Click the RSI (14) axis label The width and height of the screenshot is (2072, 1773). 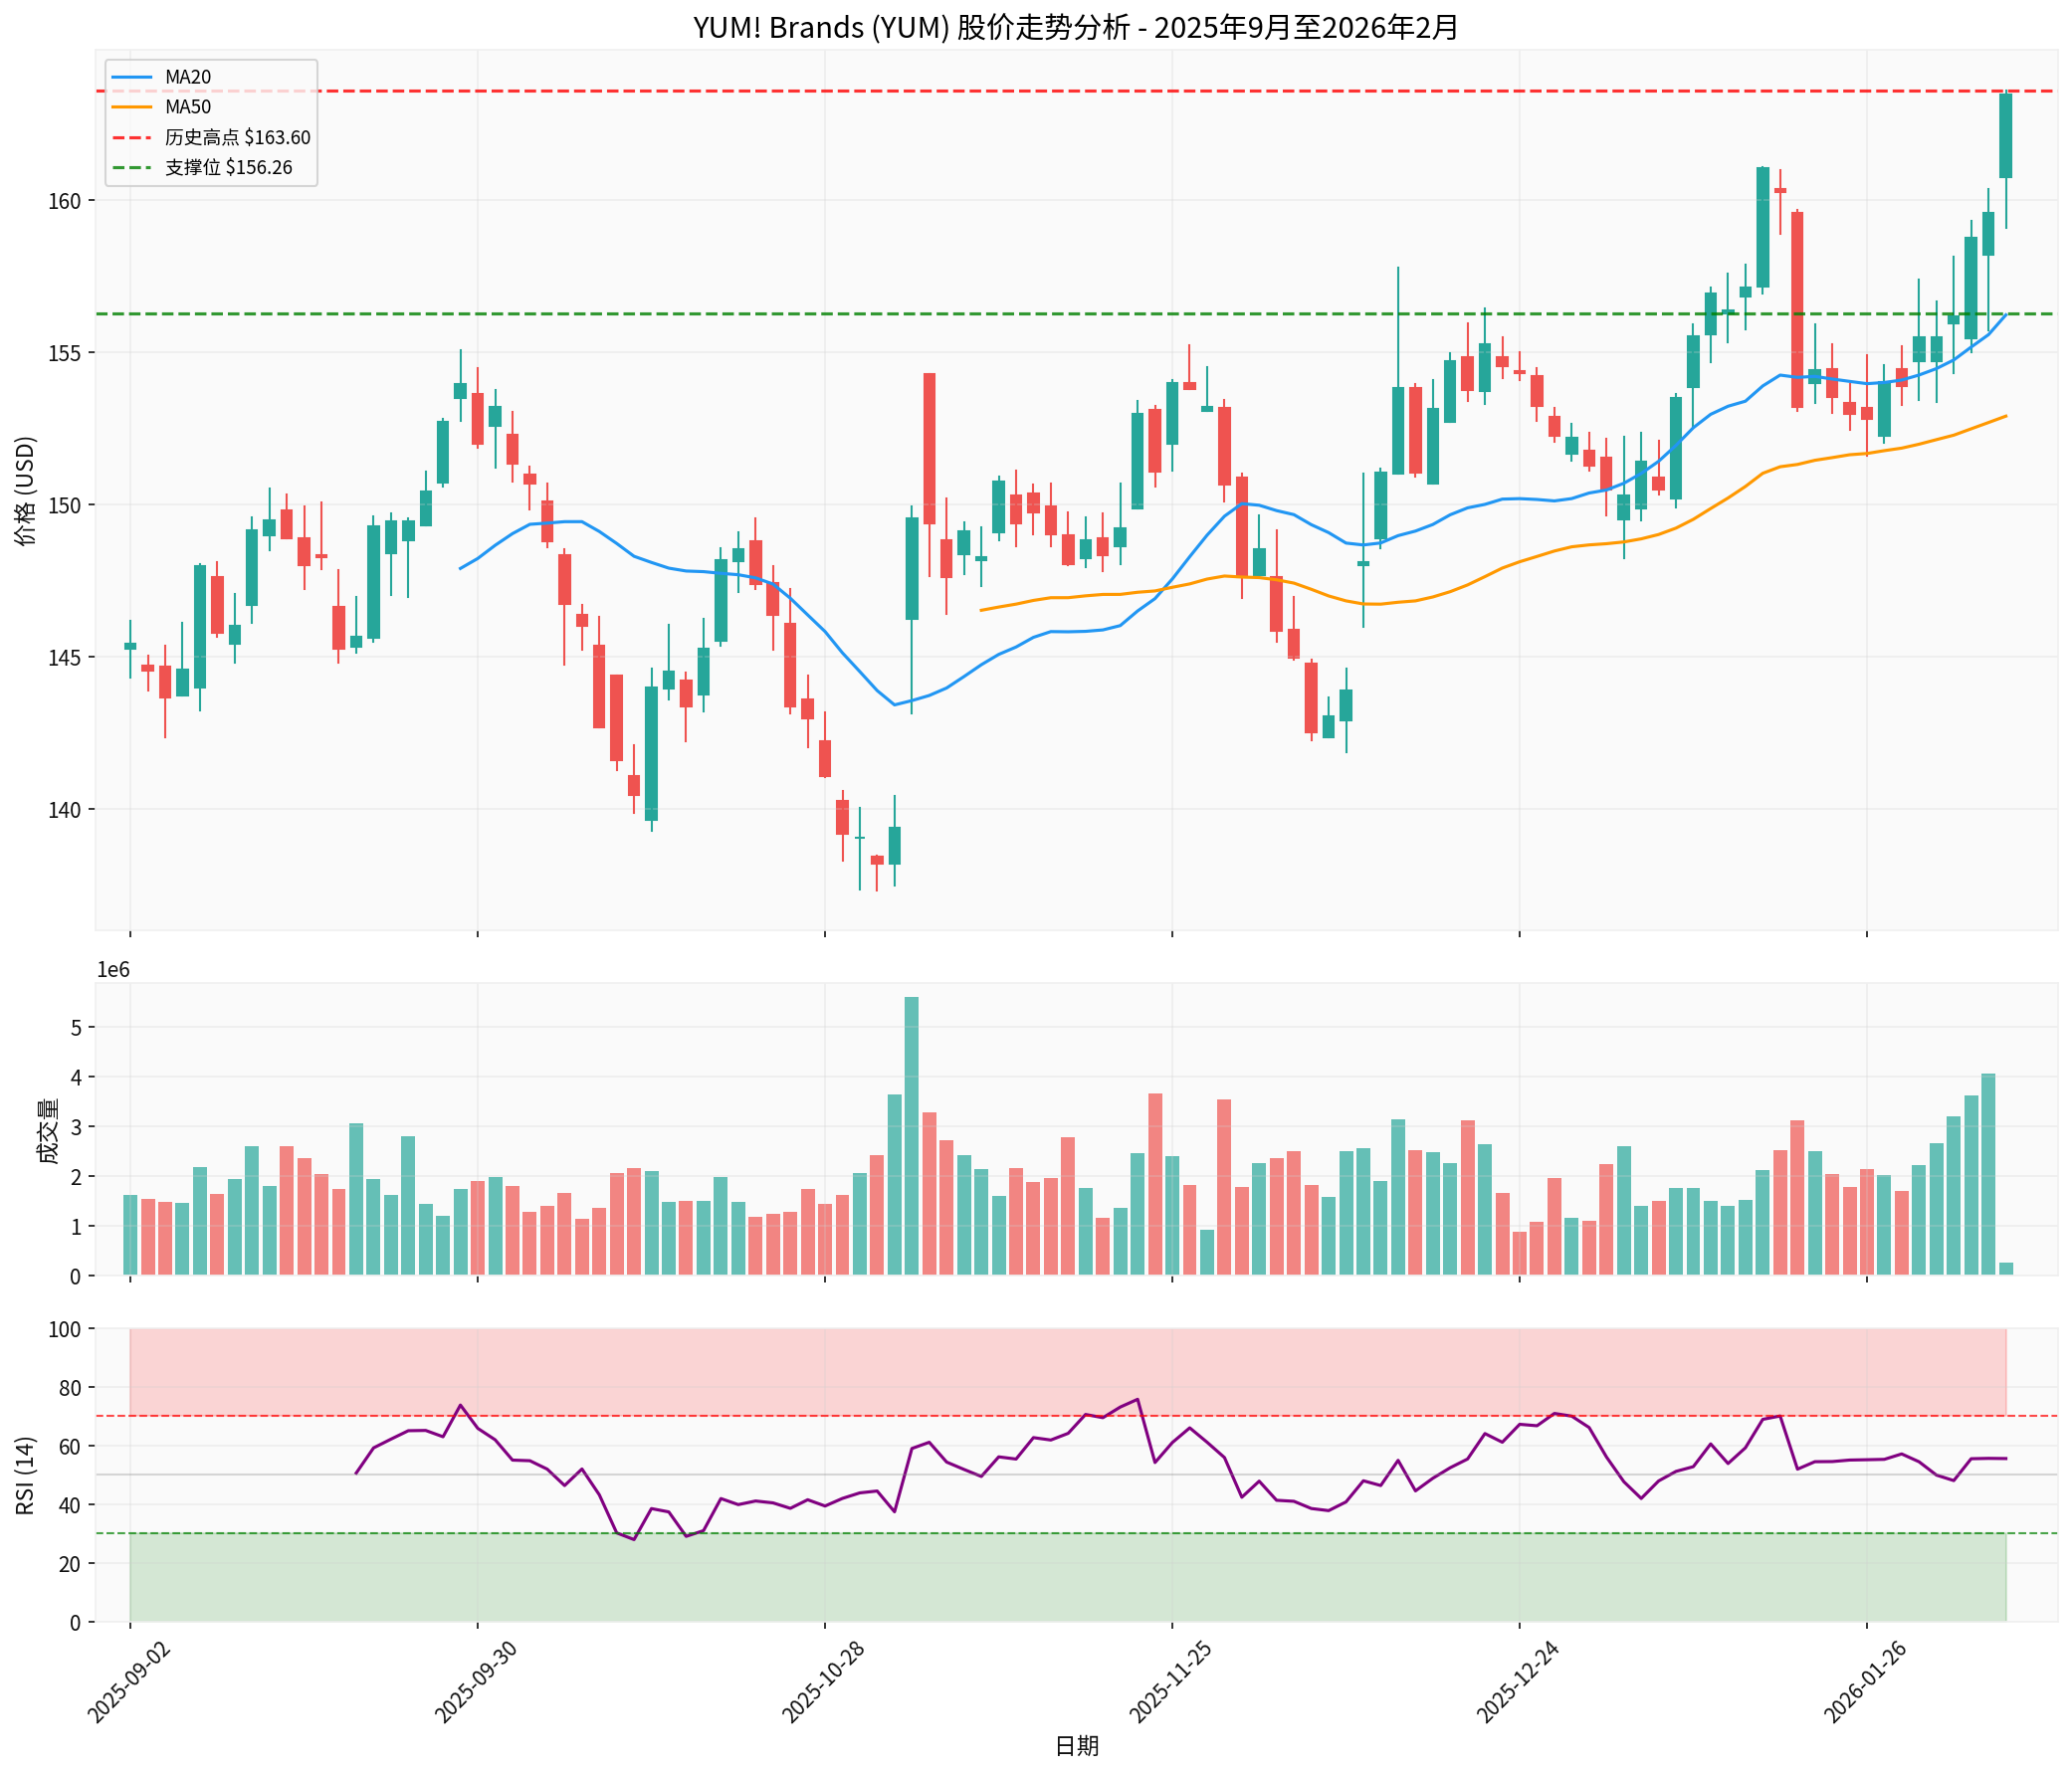(26, 1476)
